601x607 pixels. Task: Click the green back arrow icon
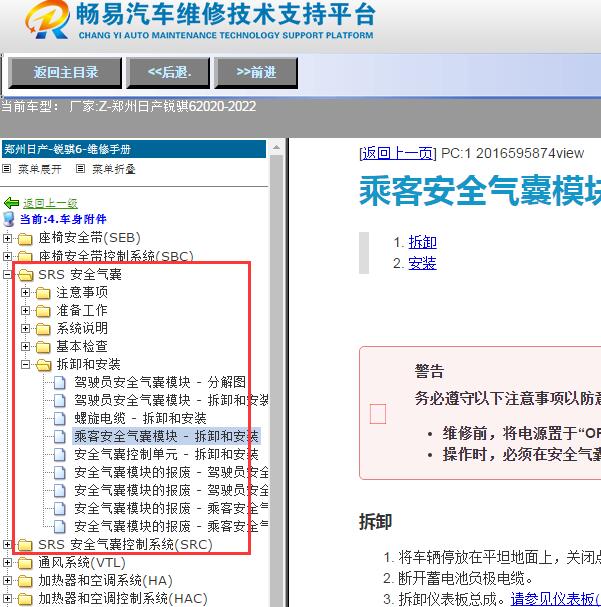[x=11, y=202]
